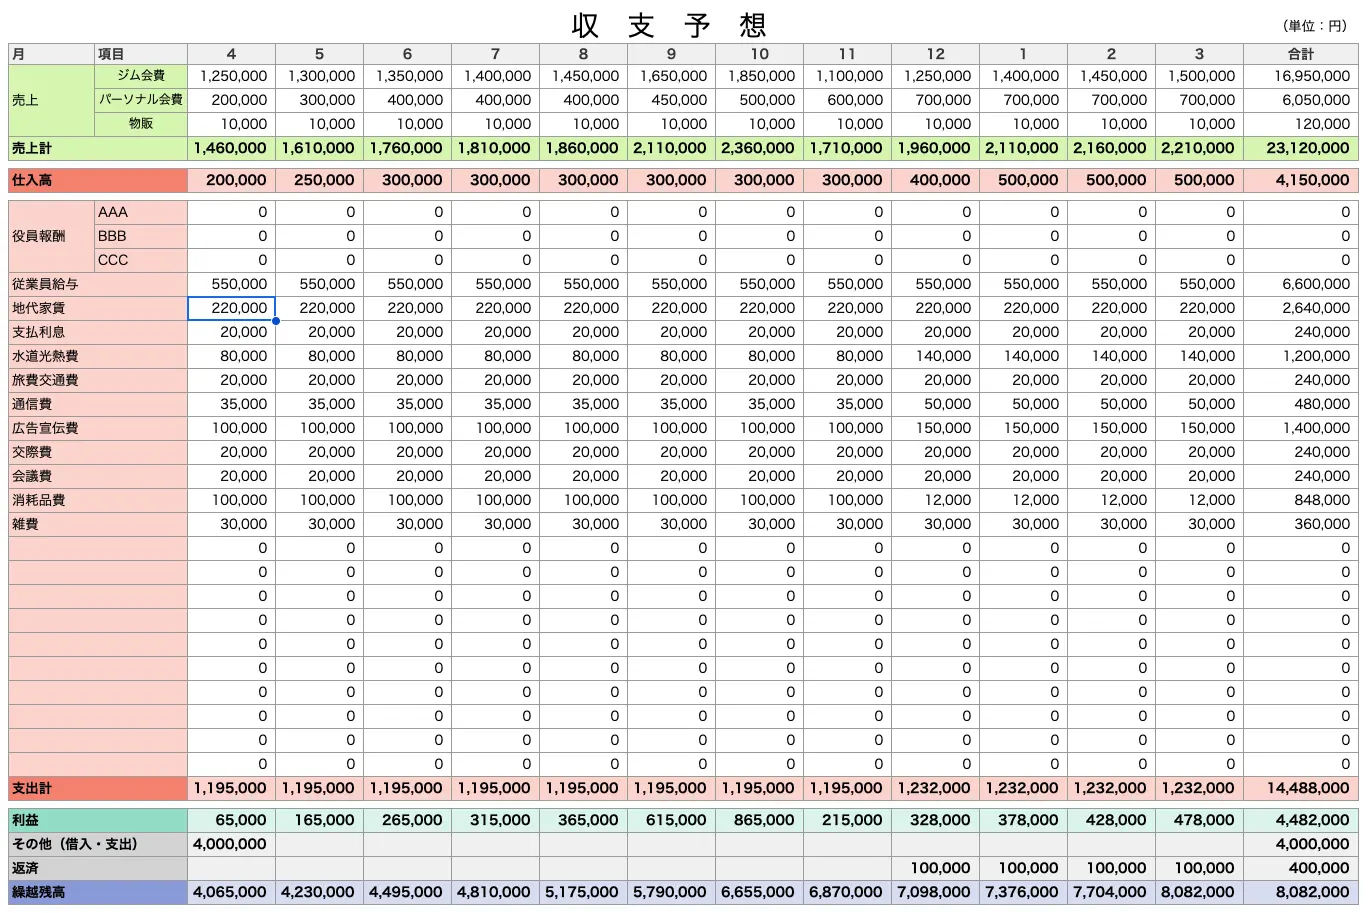The width and height of the screenshot is (1371, 913).
Task: Select the 仕入高 value 250,000
Action: point(319,180)
